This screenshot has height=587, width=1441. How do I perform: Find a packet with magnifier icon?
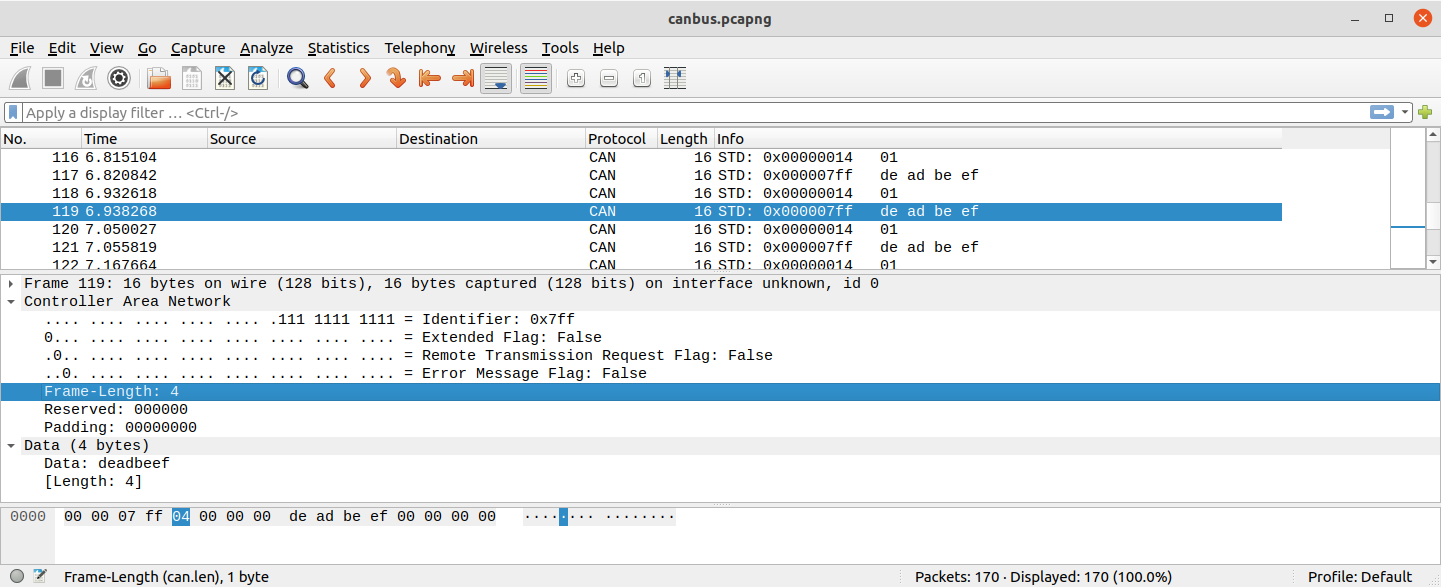[297, 78]
